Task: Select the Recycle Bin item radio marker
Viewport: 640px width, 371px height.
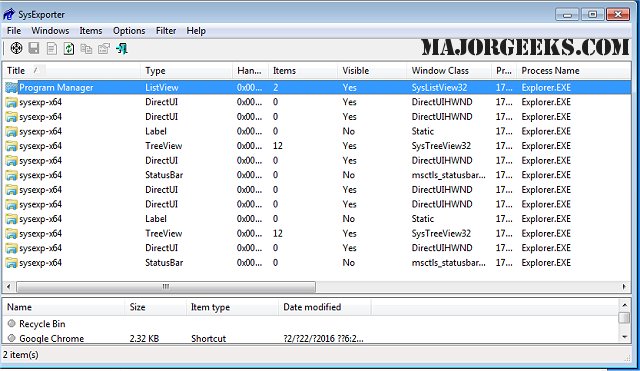Action: coord(11,323)
